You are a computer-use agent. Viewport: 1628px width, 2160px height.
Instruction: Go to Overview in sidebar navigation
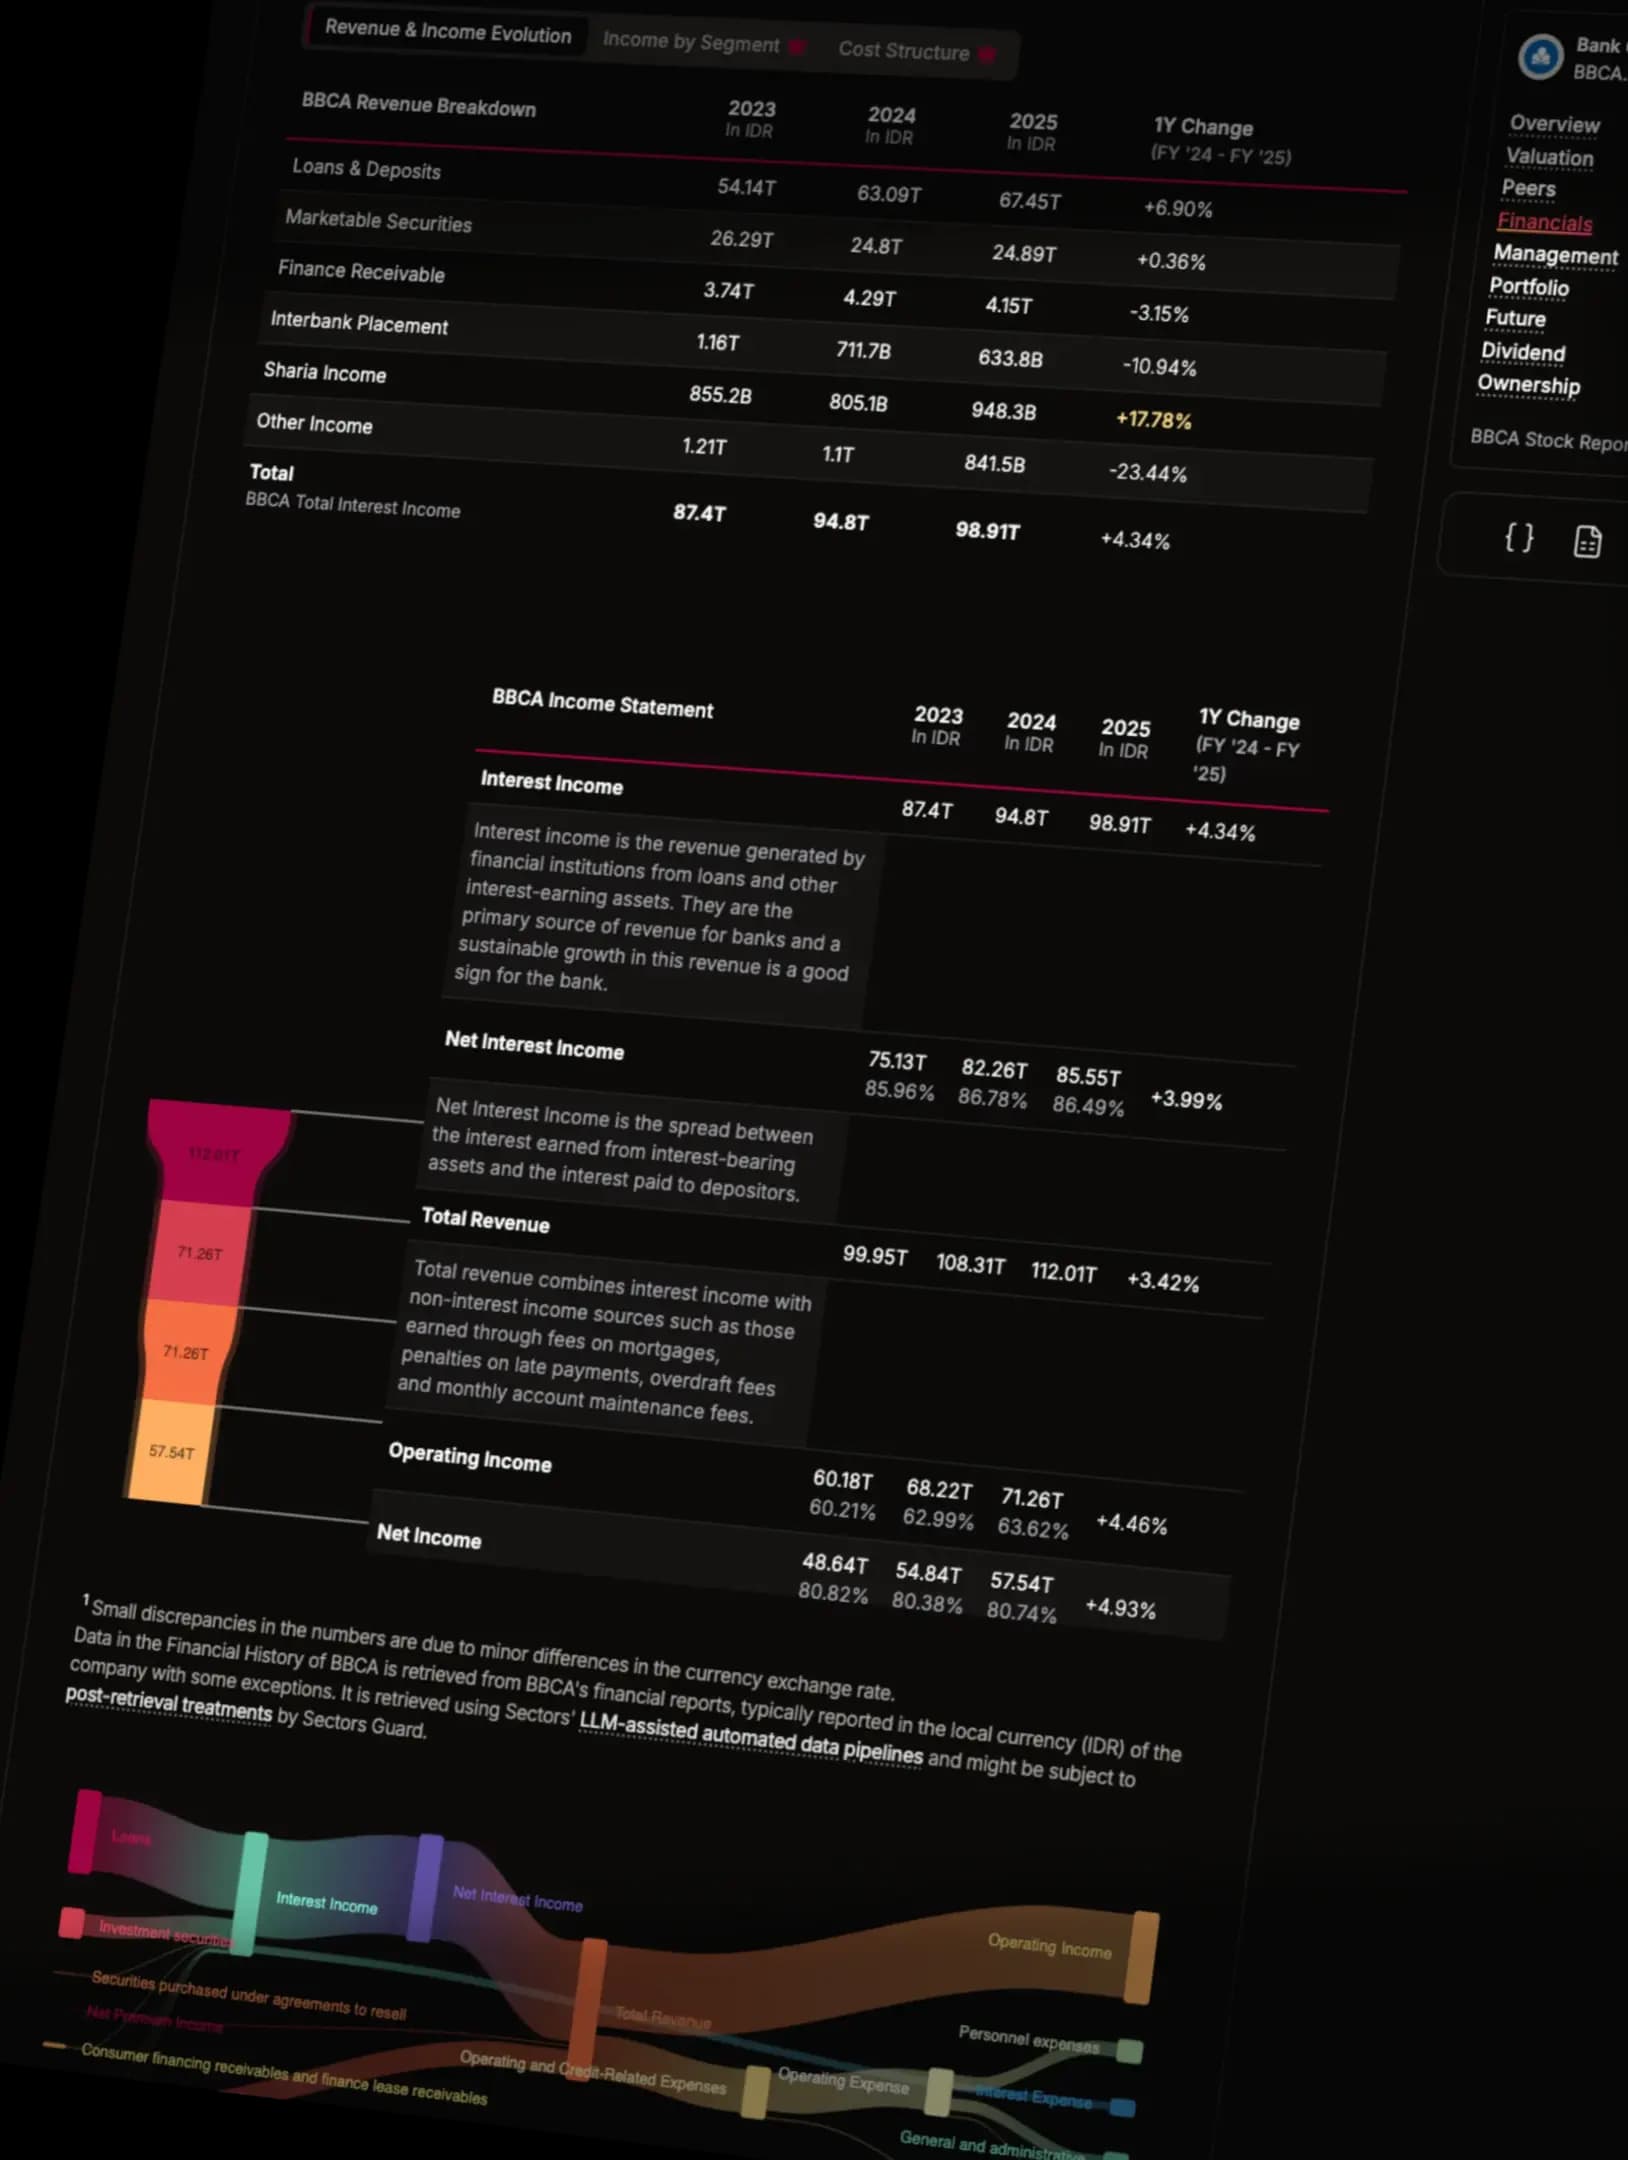point(1554,124)
